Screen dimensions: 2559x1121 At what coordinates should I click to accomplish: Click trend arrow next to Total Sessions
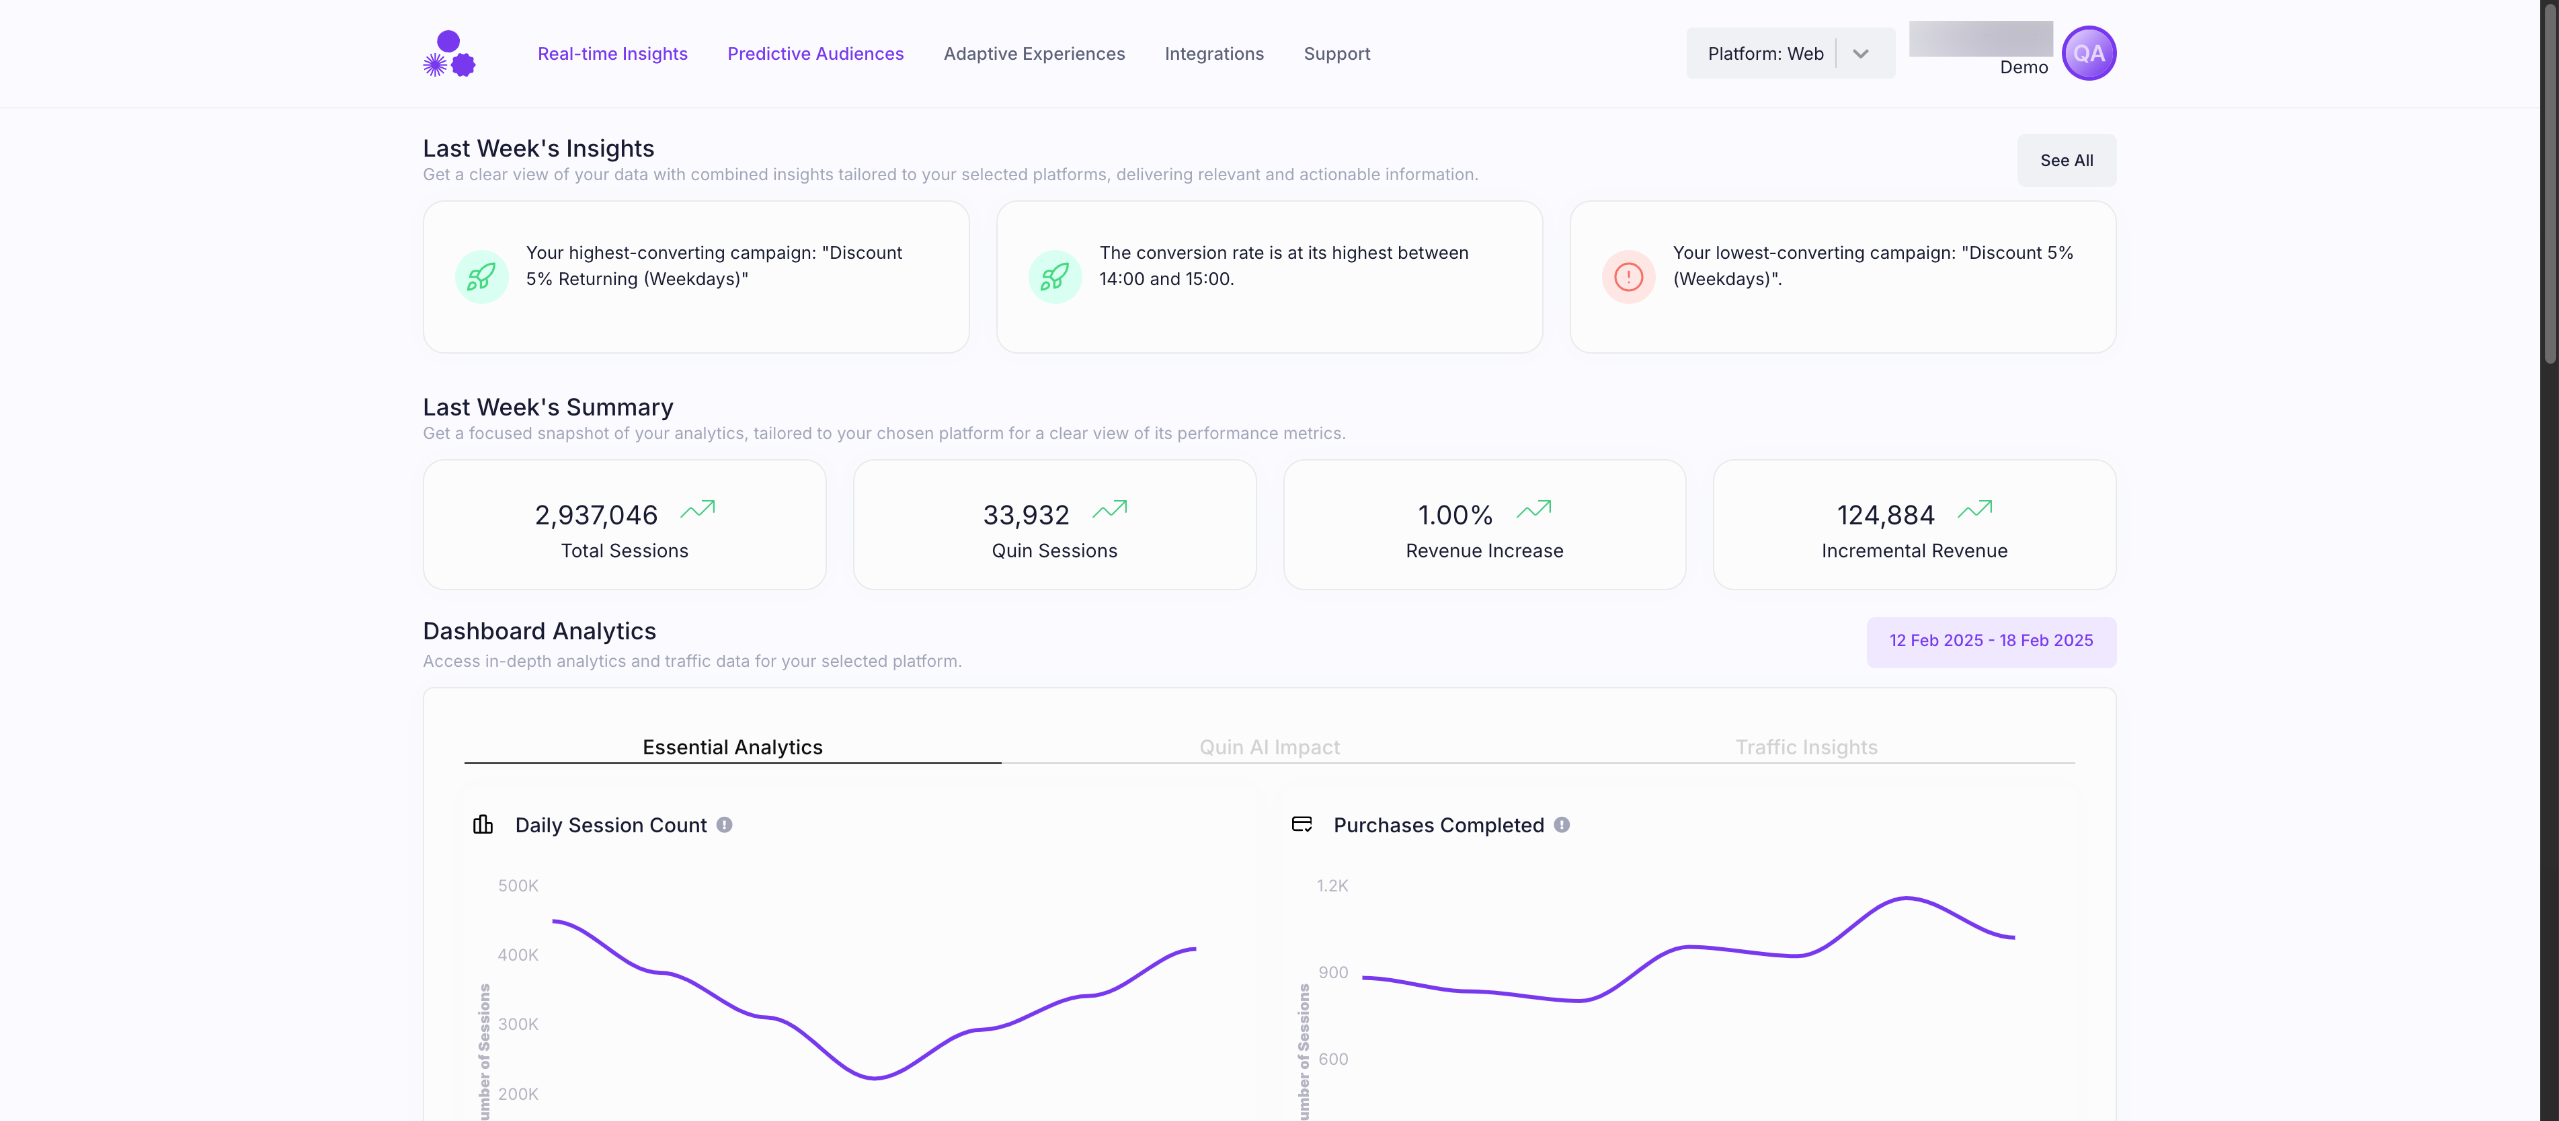pyautogui.click(x=697, y=510)
